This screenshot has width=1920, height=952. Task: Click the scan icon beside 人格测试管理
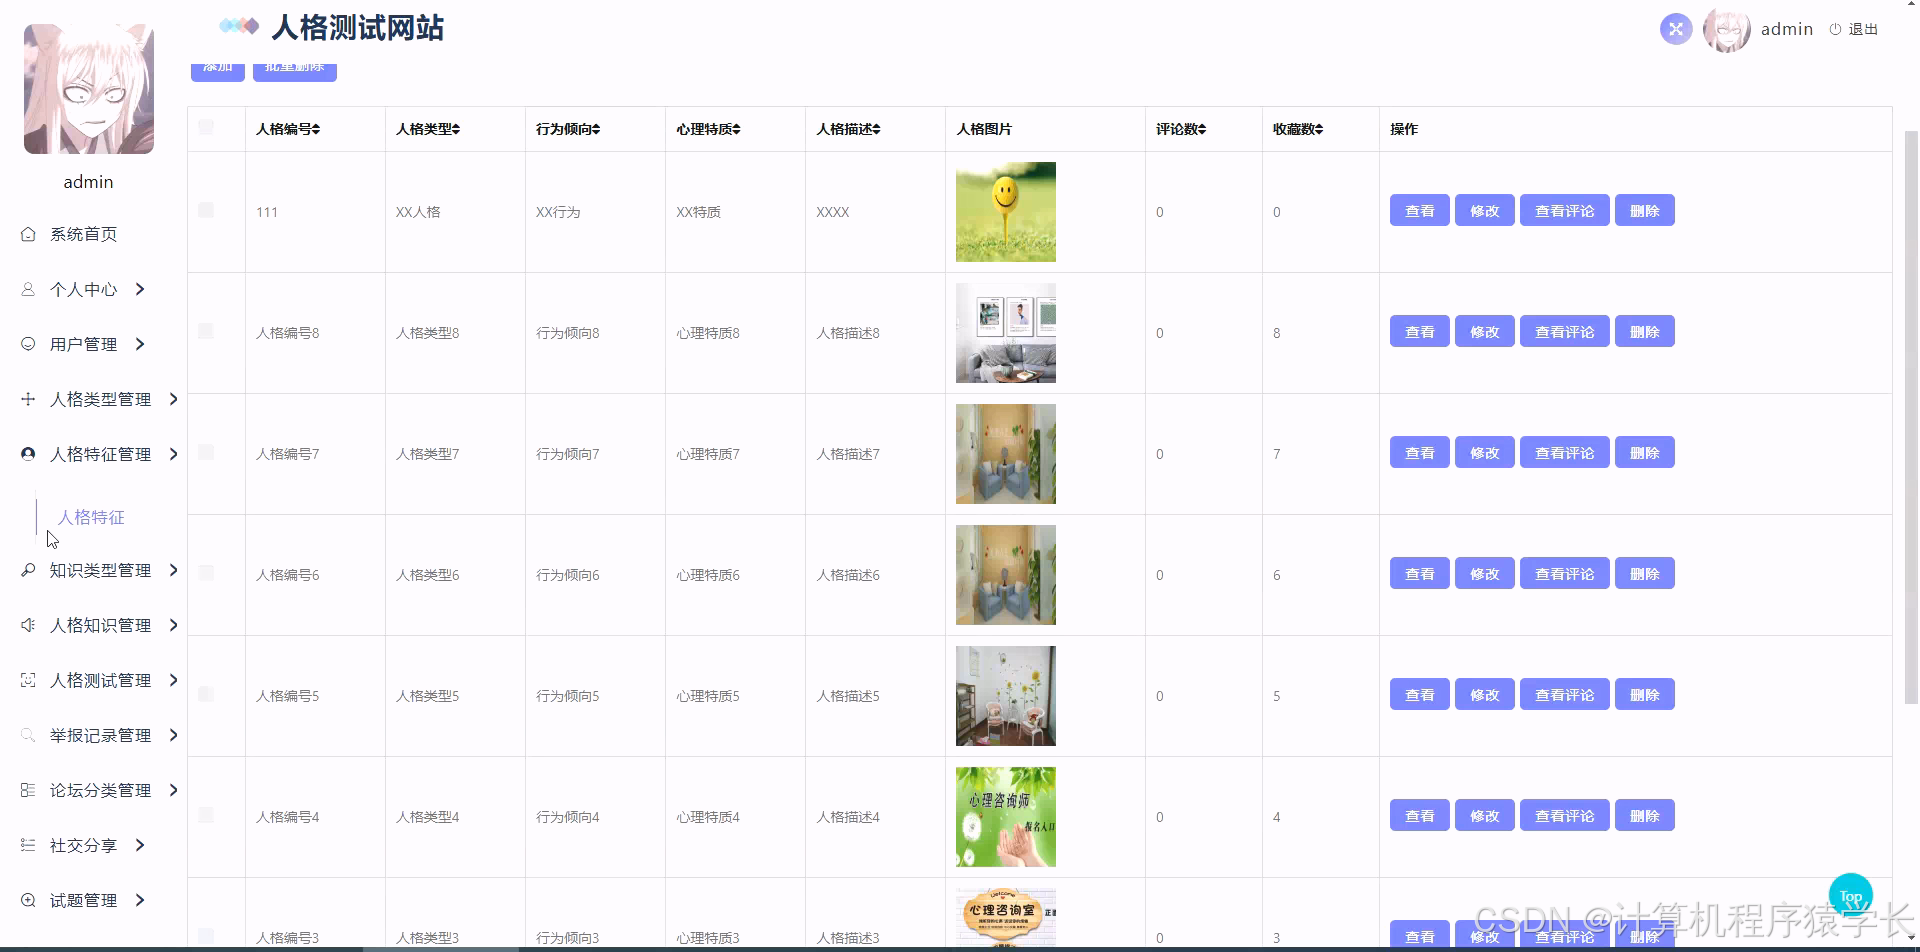click(28, 680)
